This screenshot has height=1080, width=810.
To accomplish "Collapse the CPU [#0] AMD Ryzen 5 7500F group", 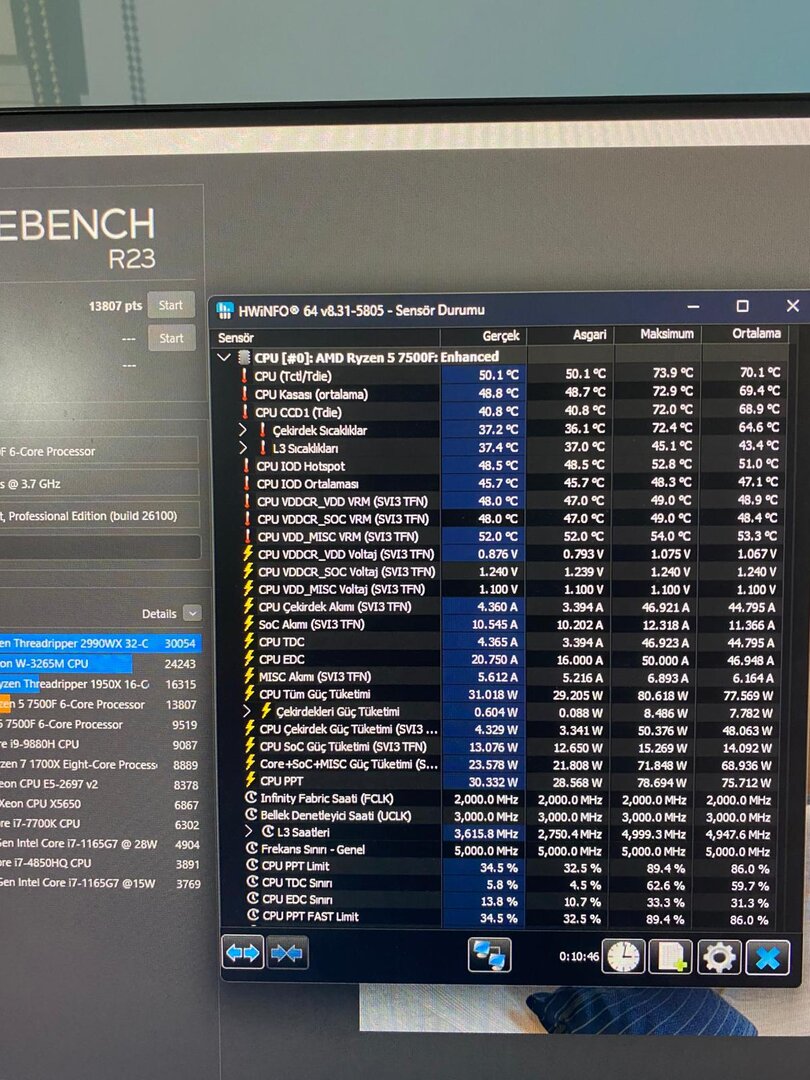I will 224,357.
